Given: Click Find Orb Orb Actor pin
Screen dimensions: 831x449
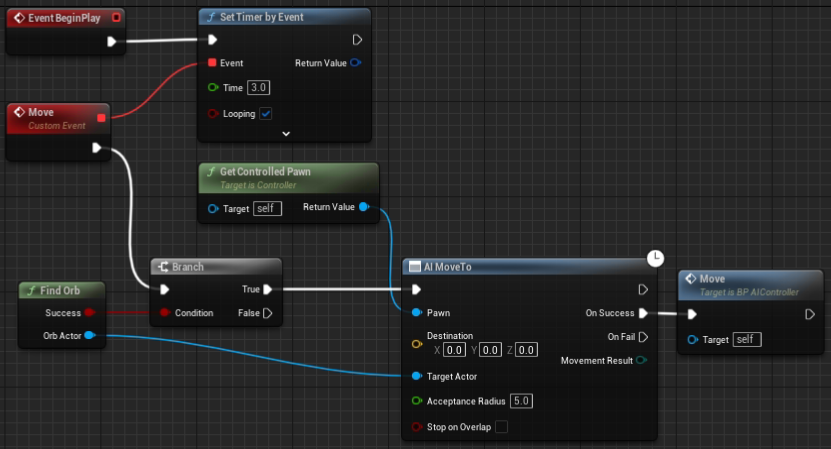Looking at the screenshot, I should point(90,335).
